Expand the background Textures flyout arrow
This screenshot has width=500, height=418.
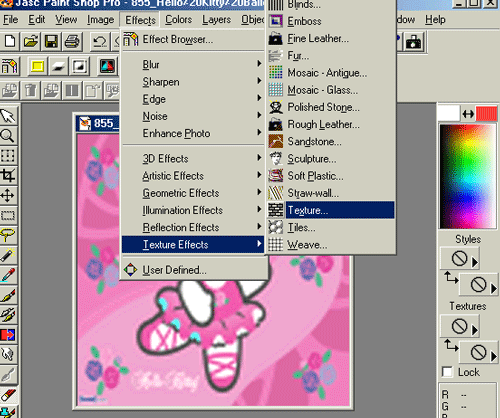point(494,356)
